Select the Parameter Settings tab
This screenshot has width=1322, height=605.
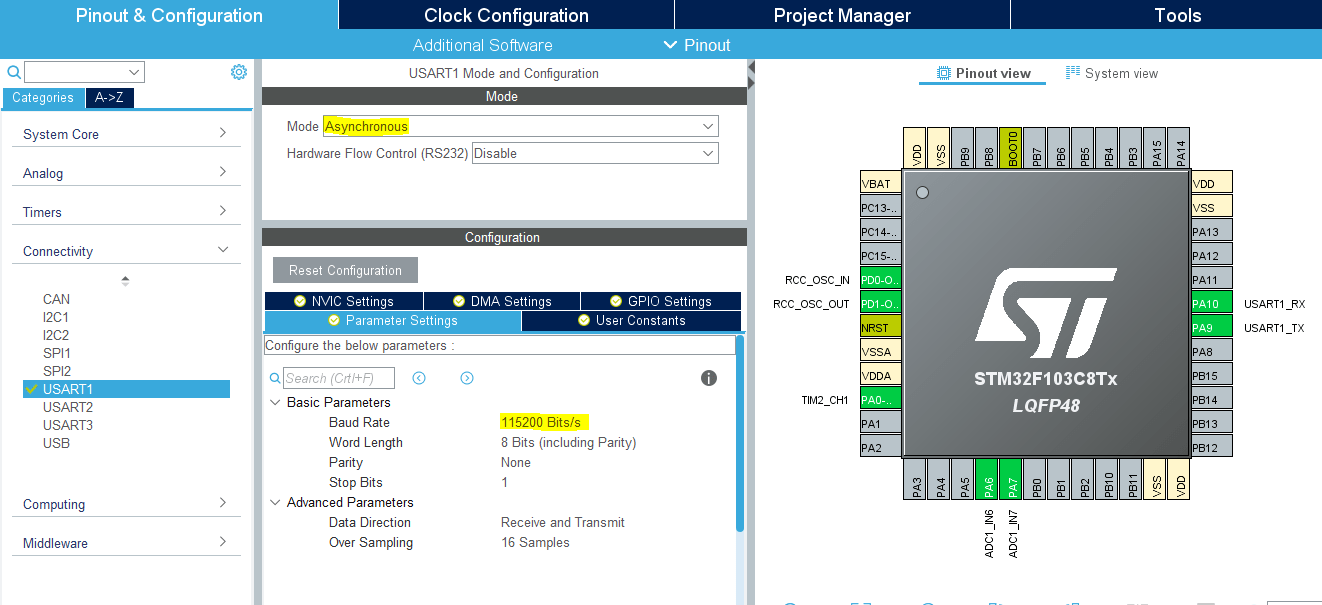coord(392,320)
